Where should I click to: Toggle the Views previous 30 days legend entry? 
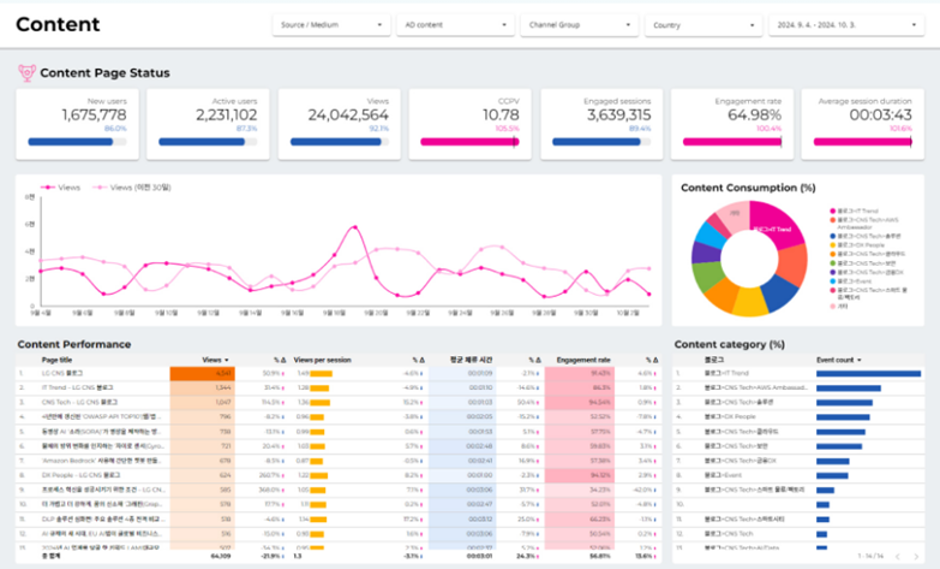[132, 188]
